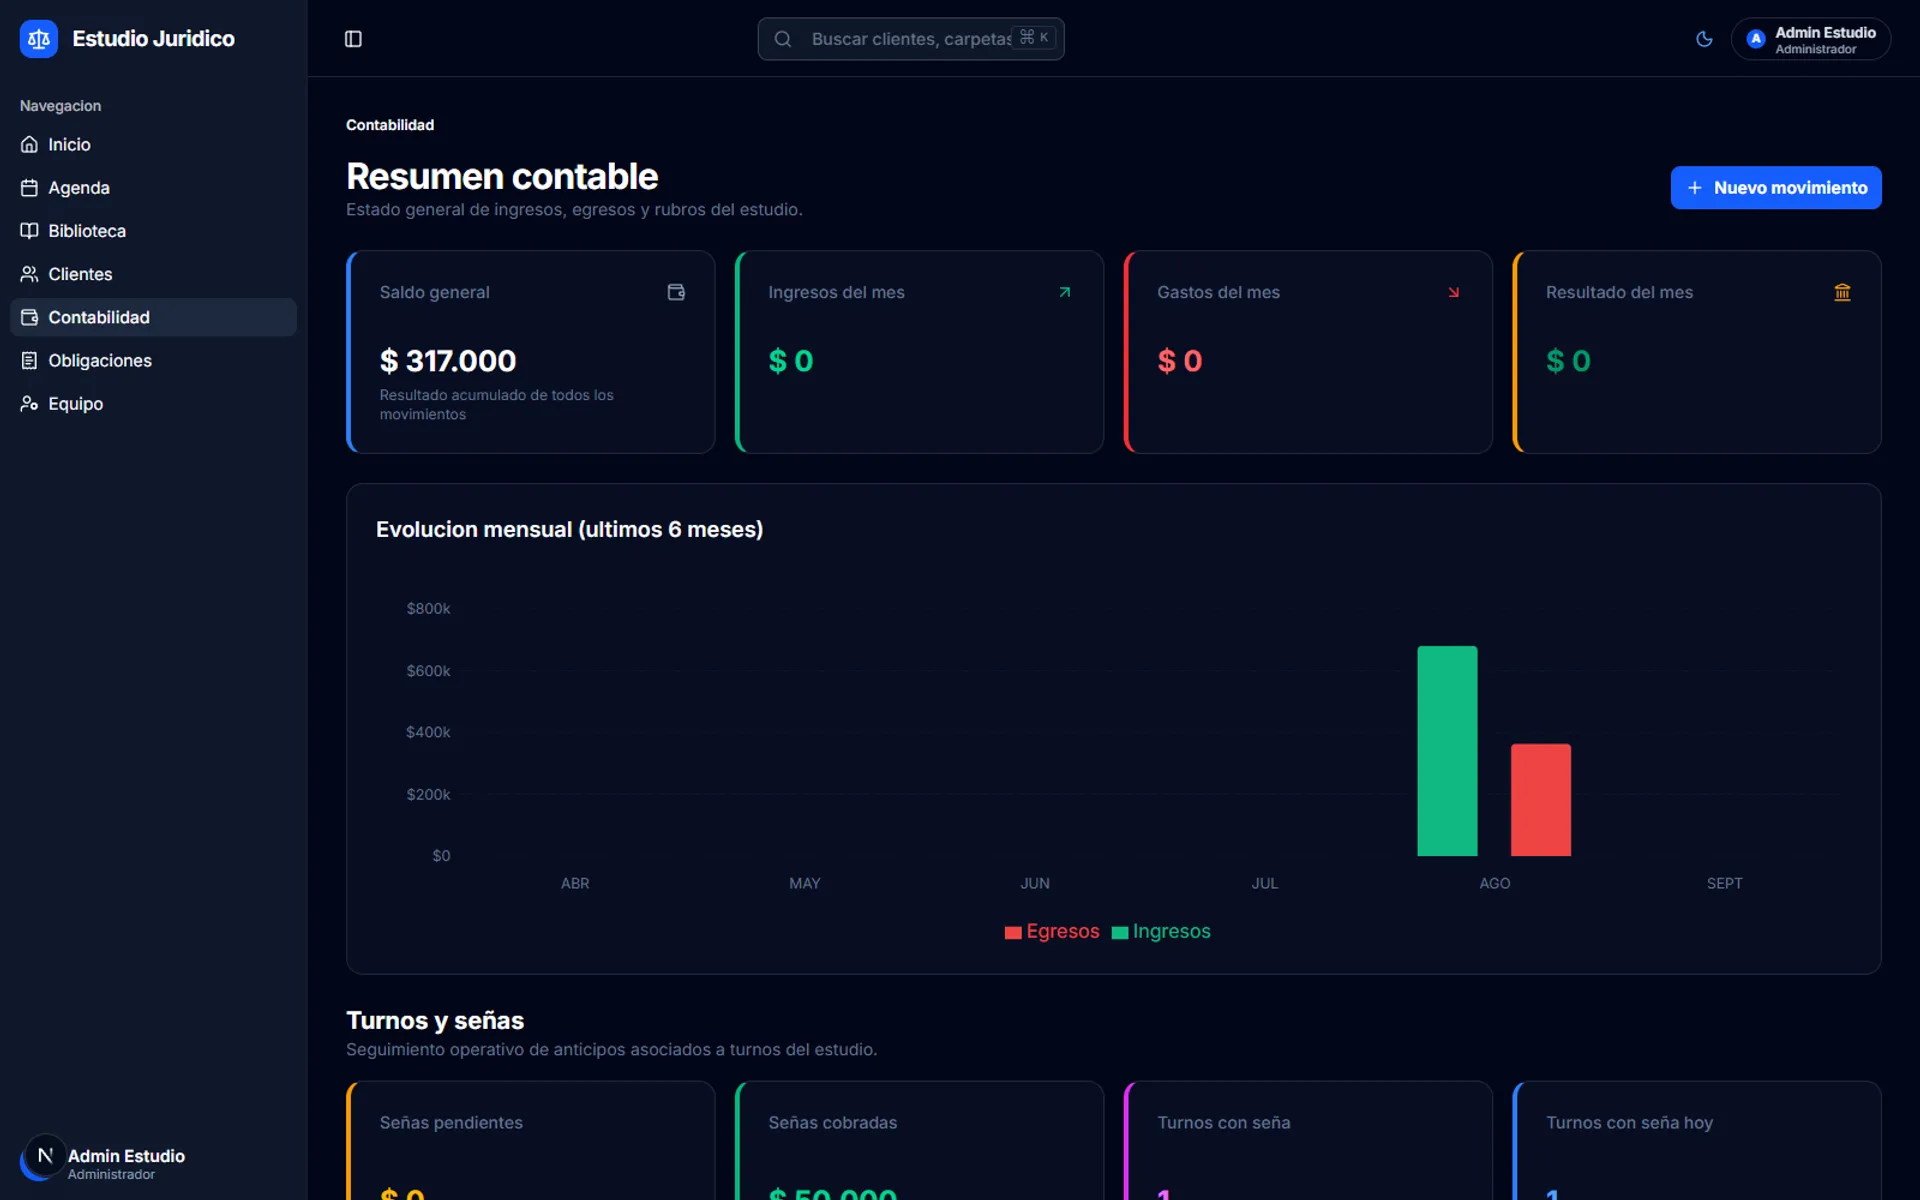
Task: Click the Admin Estudio name at the sidebar bottom
Action: 126,1156
